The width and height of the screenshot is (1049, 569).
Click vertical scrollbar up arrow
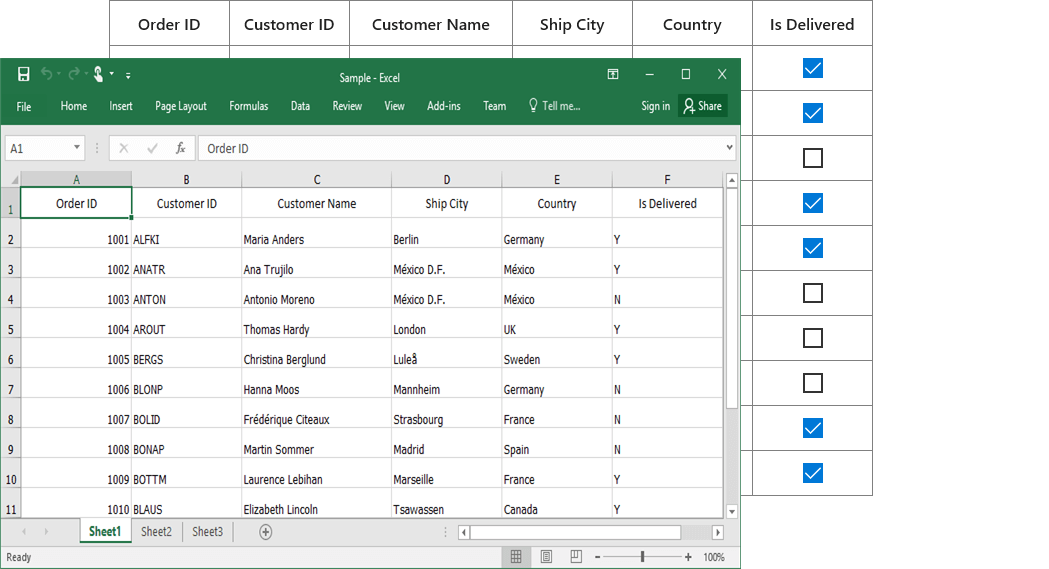pyautogui.click(x=732, y=180)
